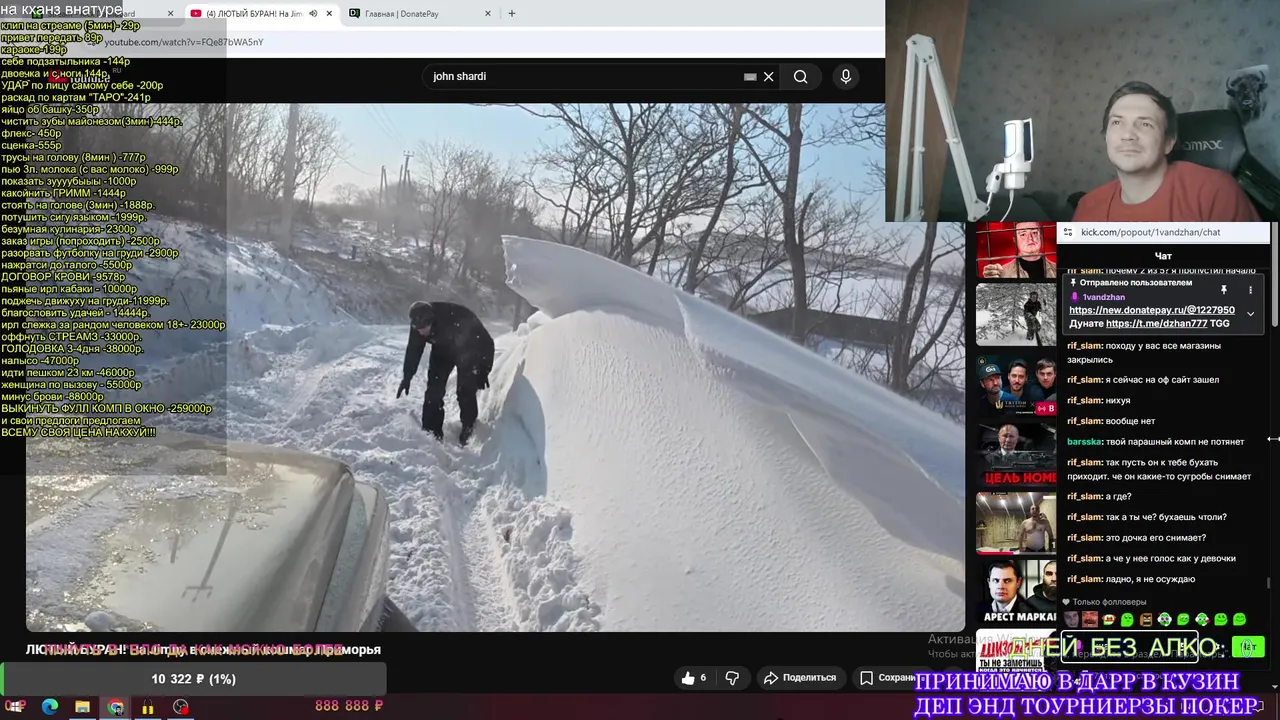The image size is (1280, 720).
Task: Open the new.donatepay.ru link in pinned message
Action: (1152, 310)
